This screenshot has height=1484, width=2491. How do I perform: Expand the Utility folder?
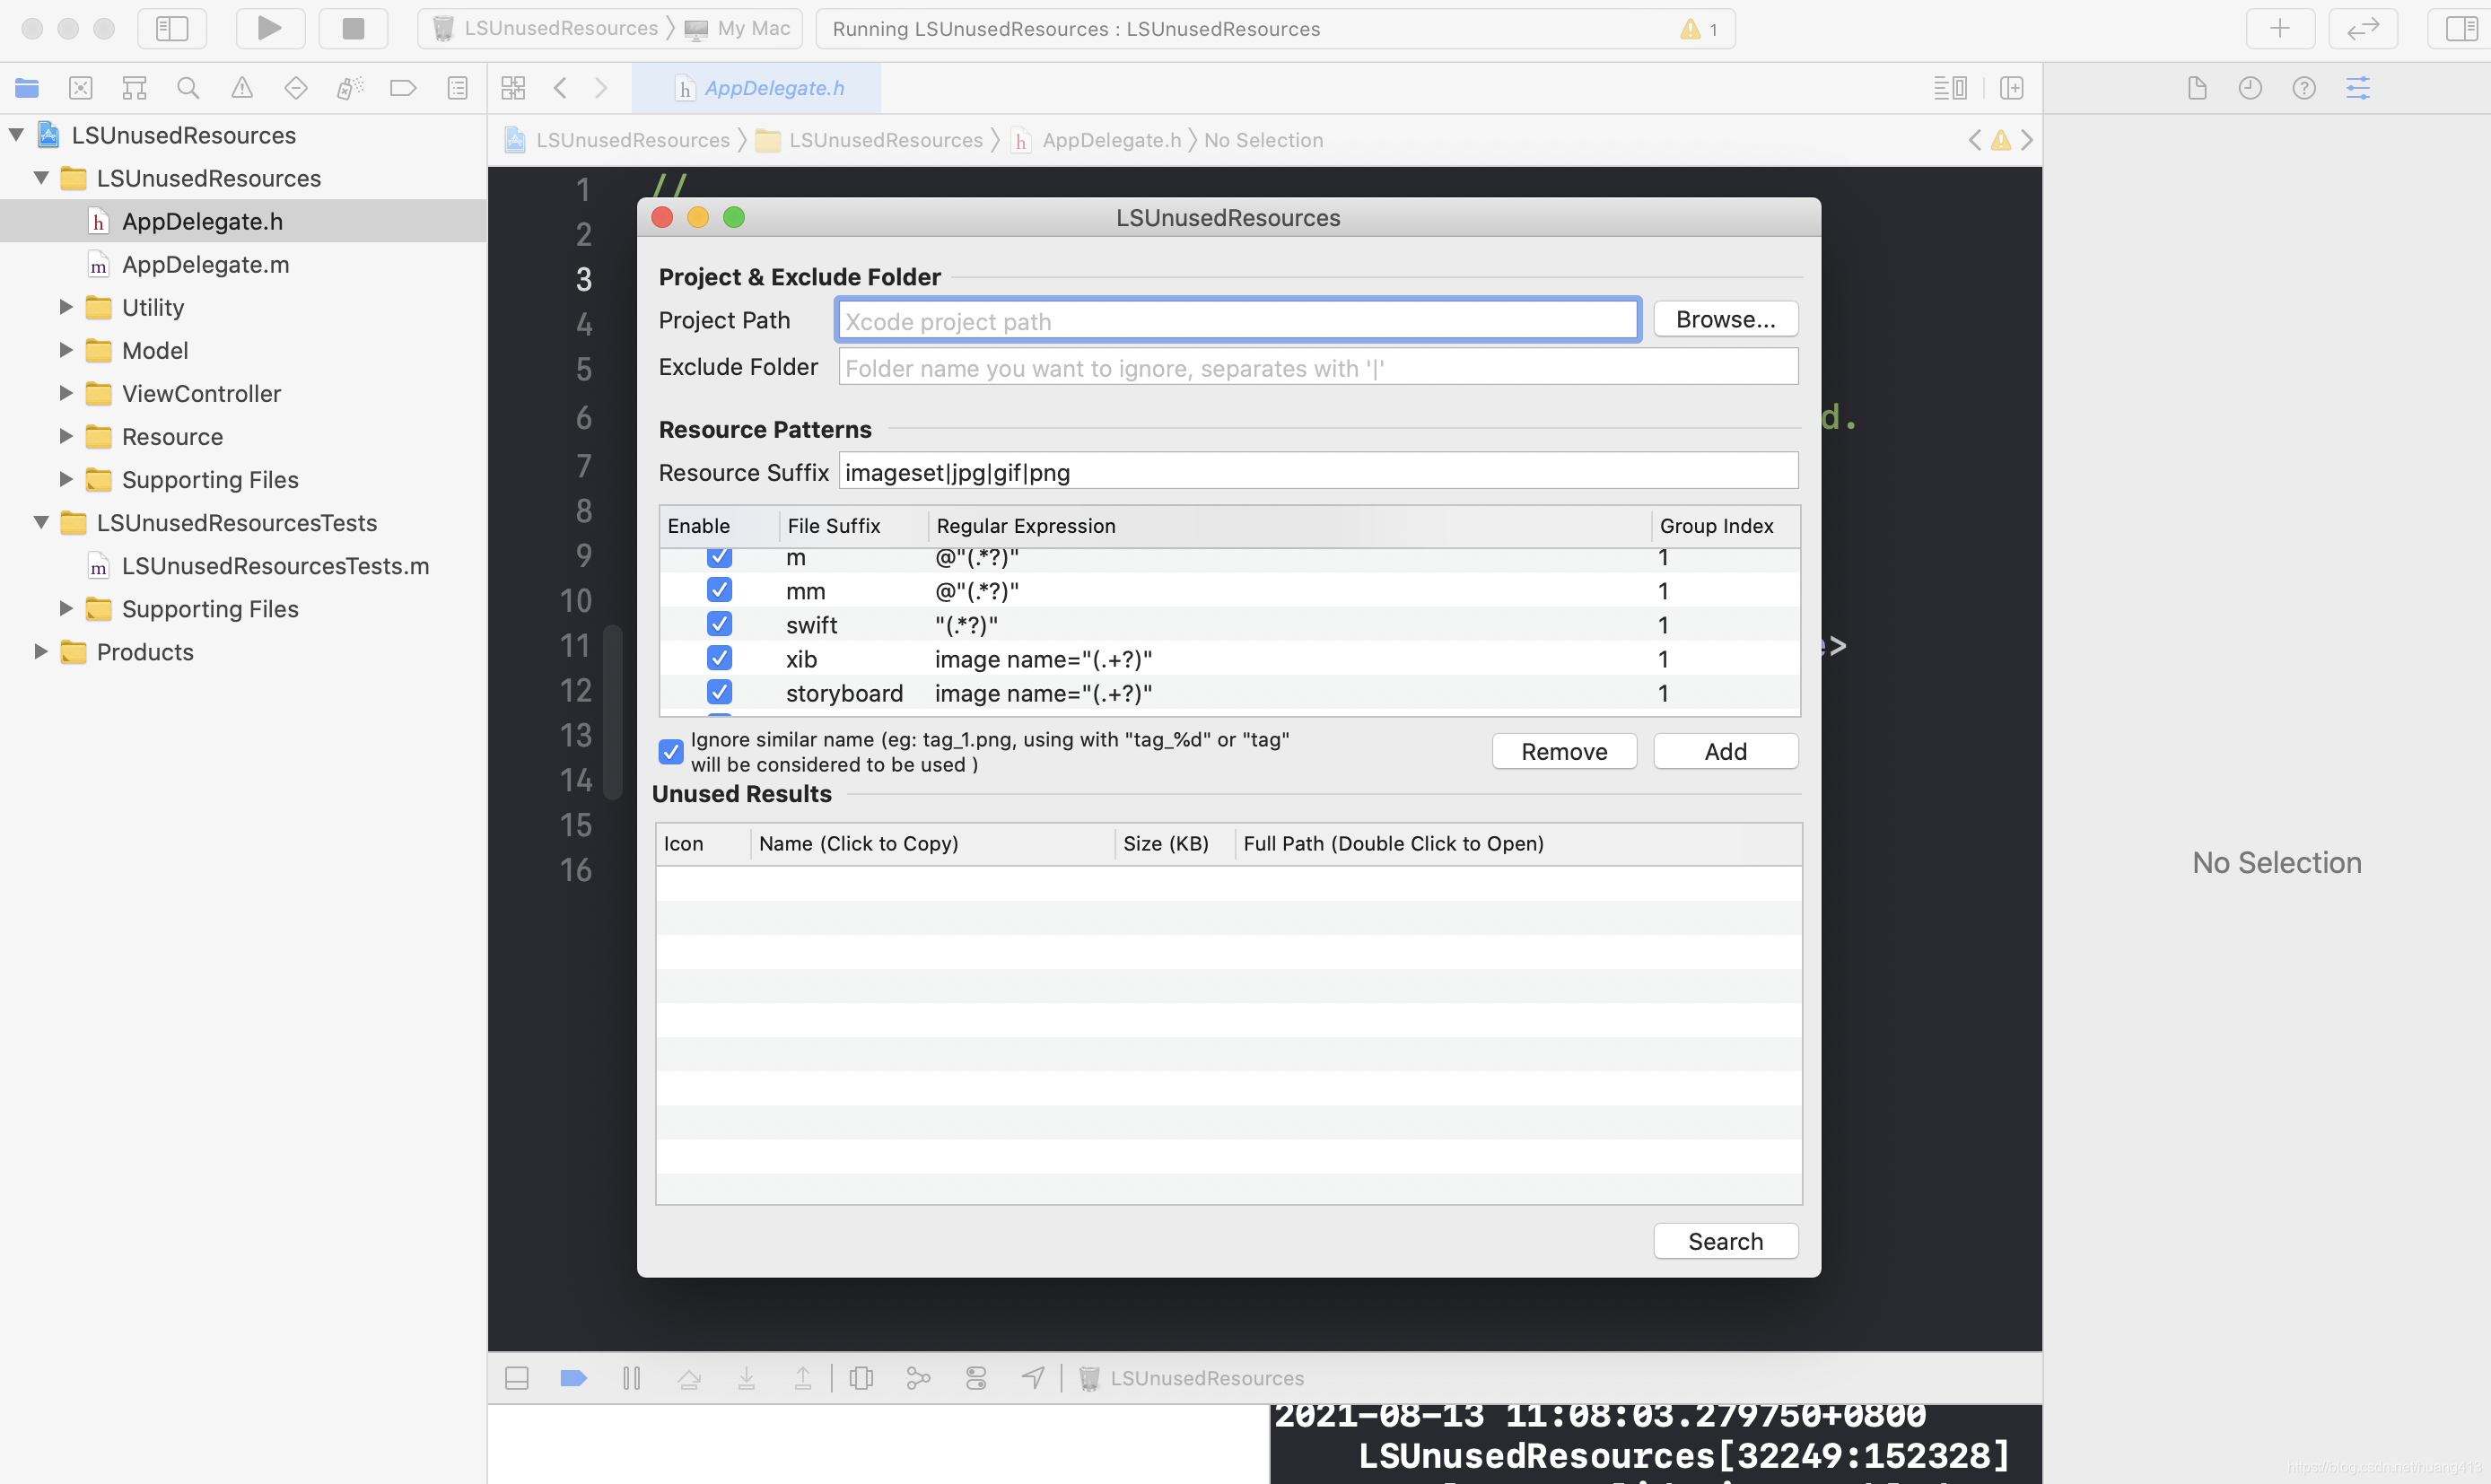[x=66, y=307]
